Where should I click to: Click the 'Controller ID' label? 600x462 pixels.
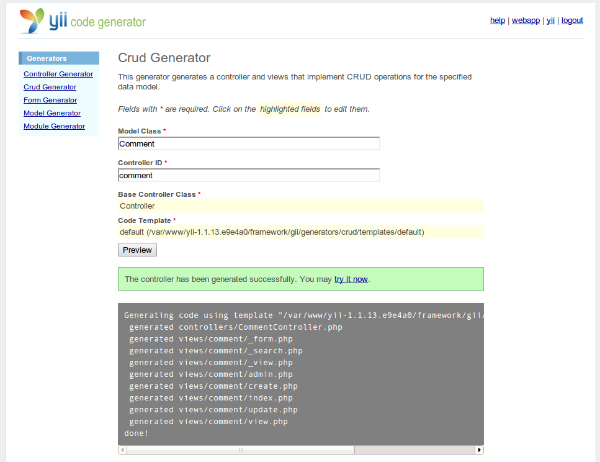pyautogui.click(x=140, y=163)
